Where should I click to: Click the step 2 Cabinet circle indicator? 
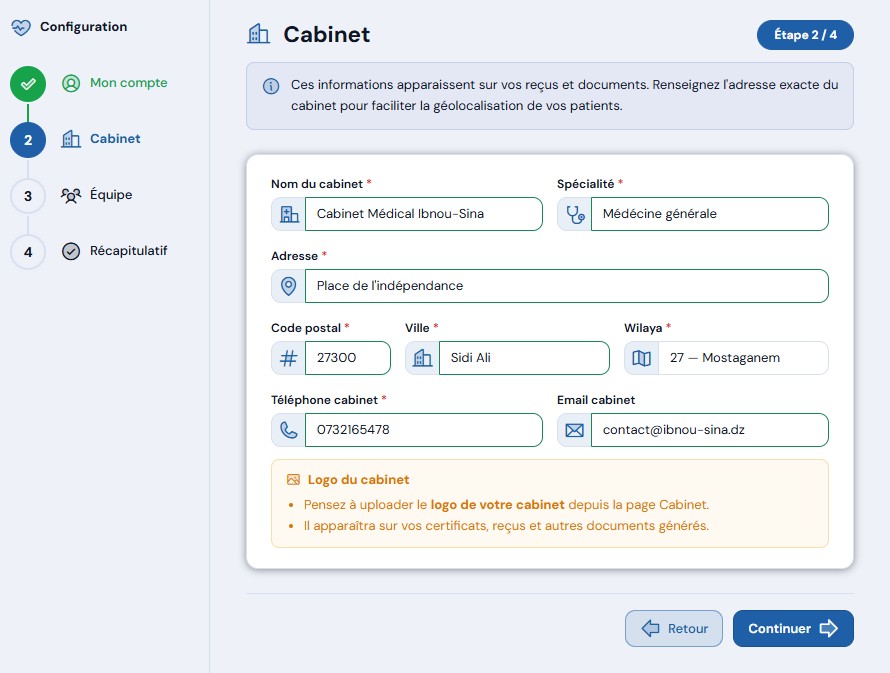28,140
